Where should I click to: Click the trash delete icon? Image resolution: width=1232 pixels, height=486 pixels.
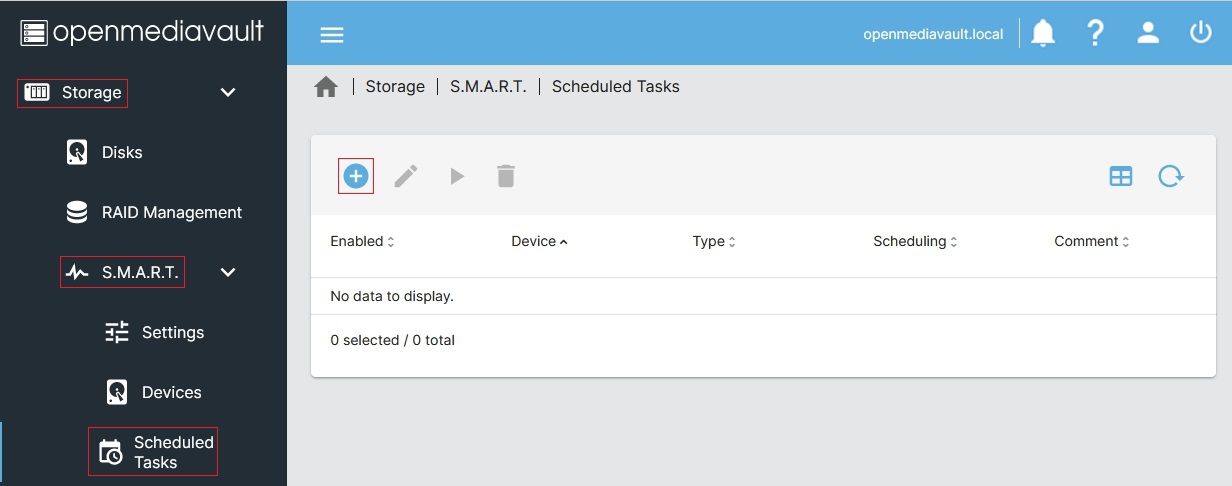(x=506, y=177)
